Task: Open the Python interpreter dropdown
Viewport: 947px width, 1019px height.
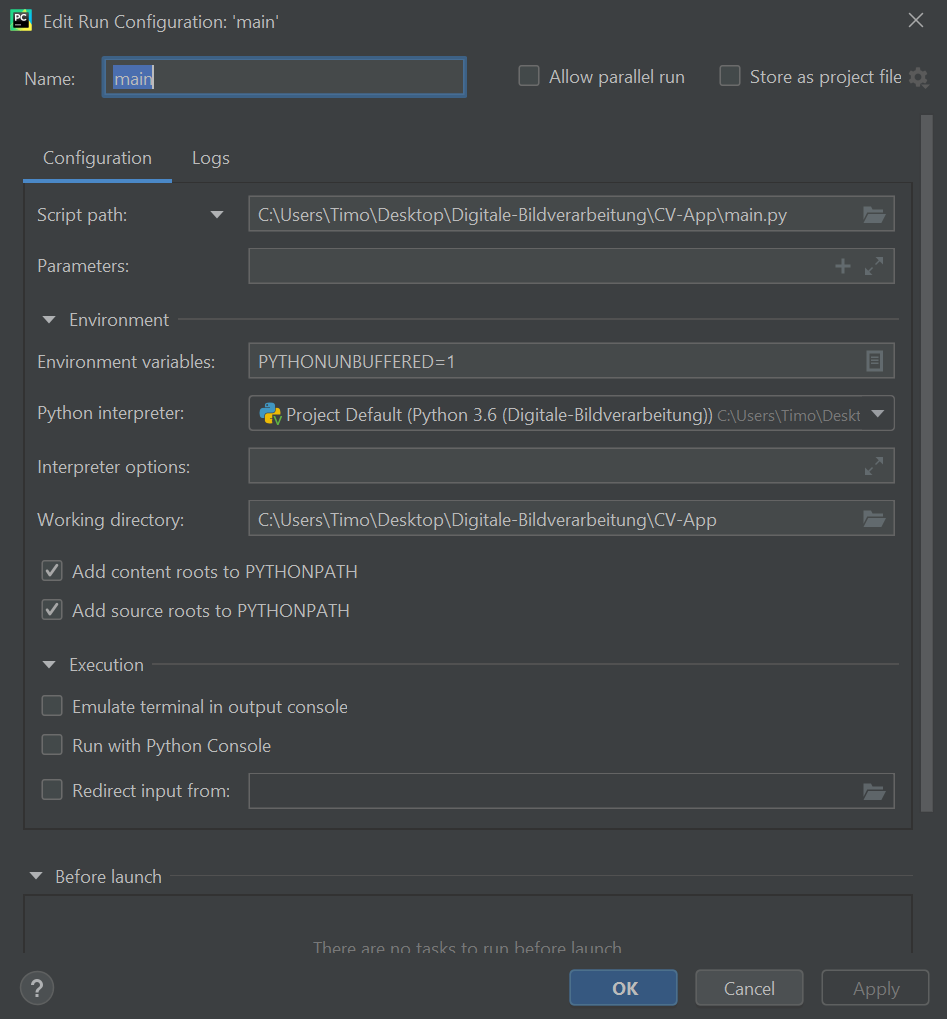Action: point(877,414)
